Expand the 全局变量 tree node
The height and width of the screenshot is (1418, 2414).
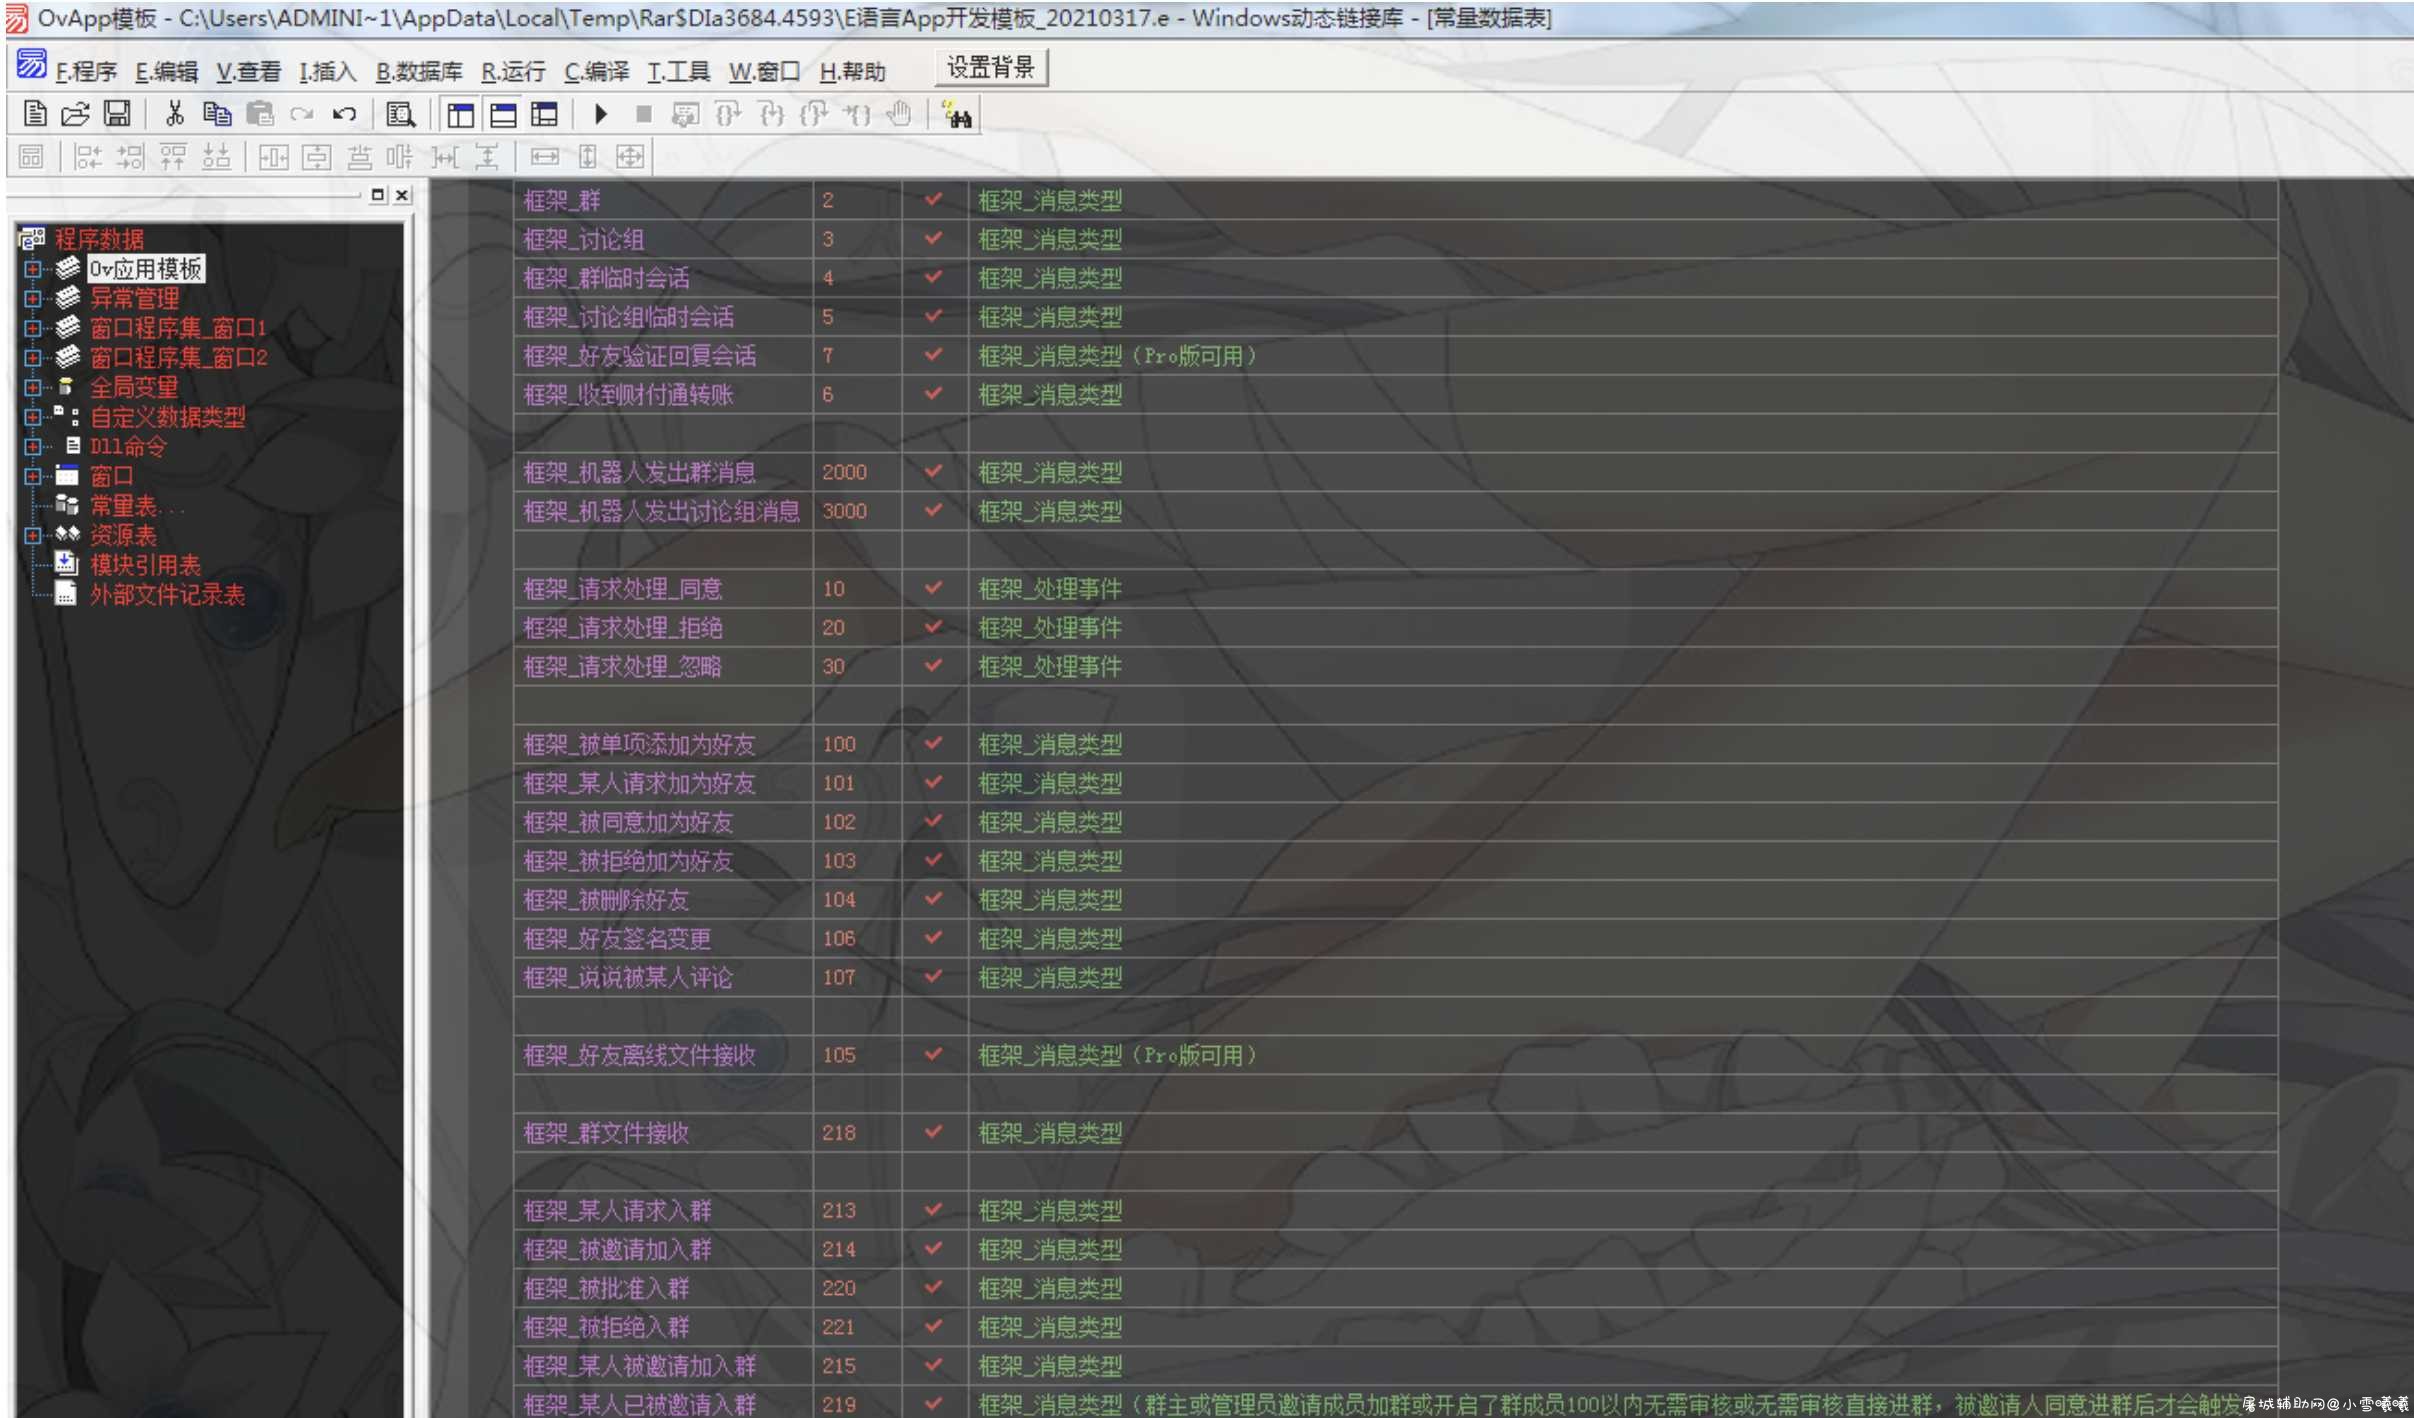pos(33,387)
